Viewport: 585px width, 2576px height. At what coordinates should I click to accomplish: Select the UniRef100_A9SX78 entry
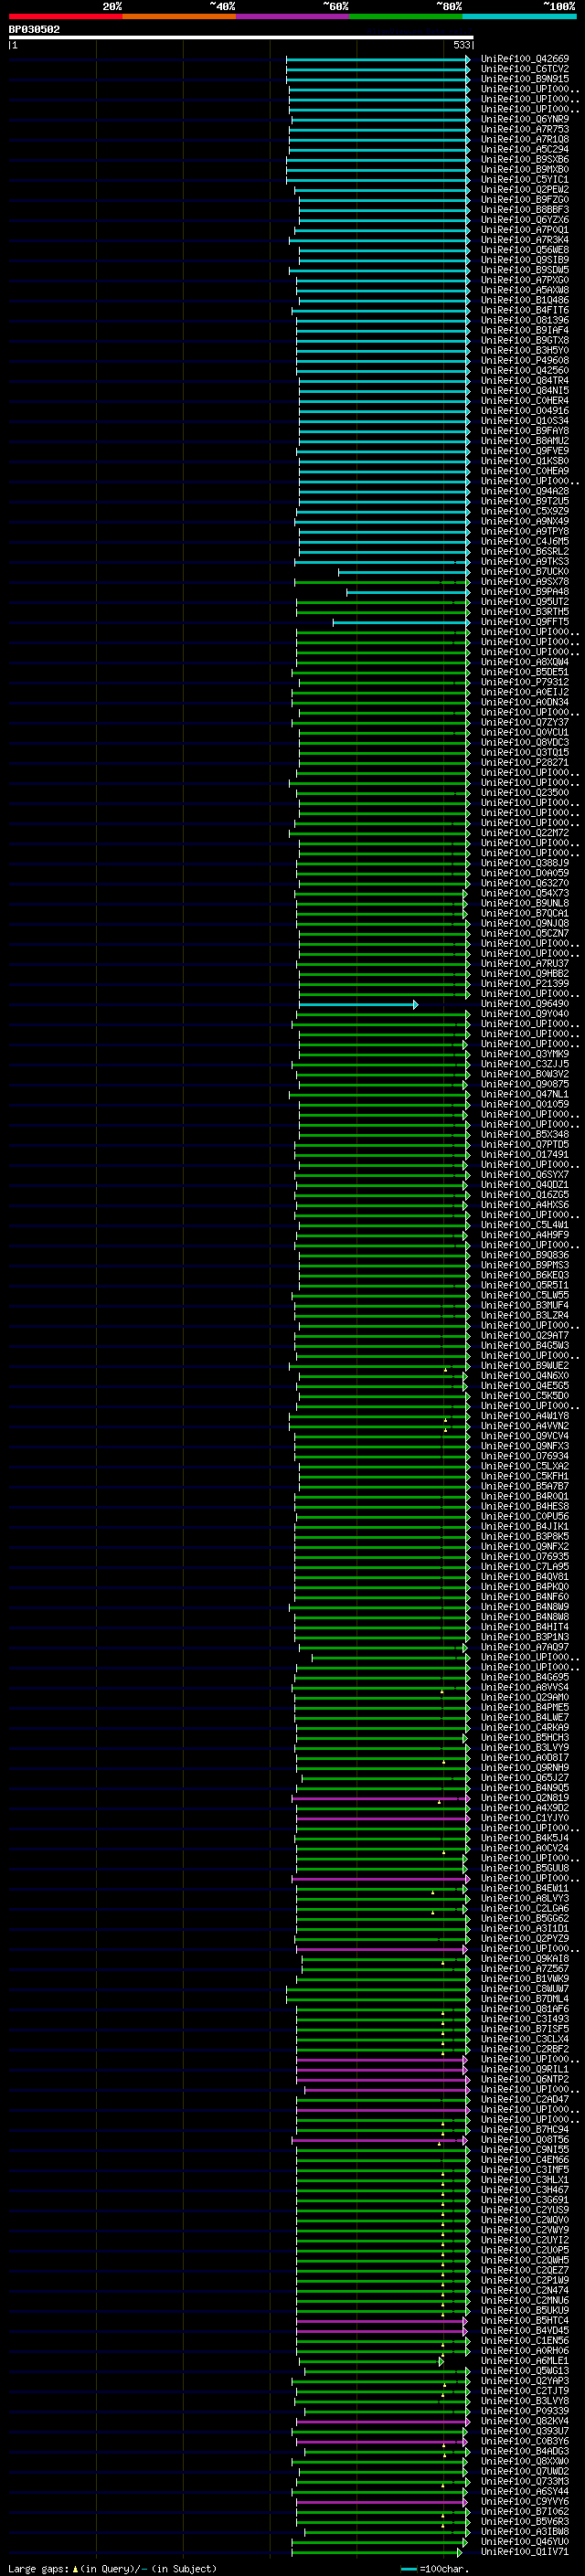click(525, 581)
